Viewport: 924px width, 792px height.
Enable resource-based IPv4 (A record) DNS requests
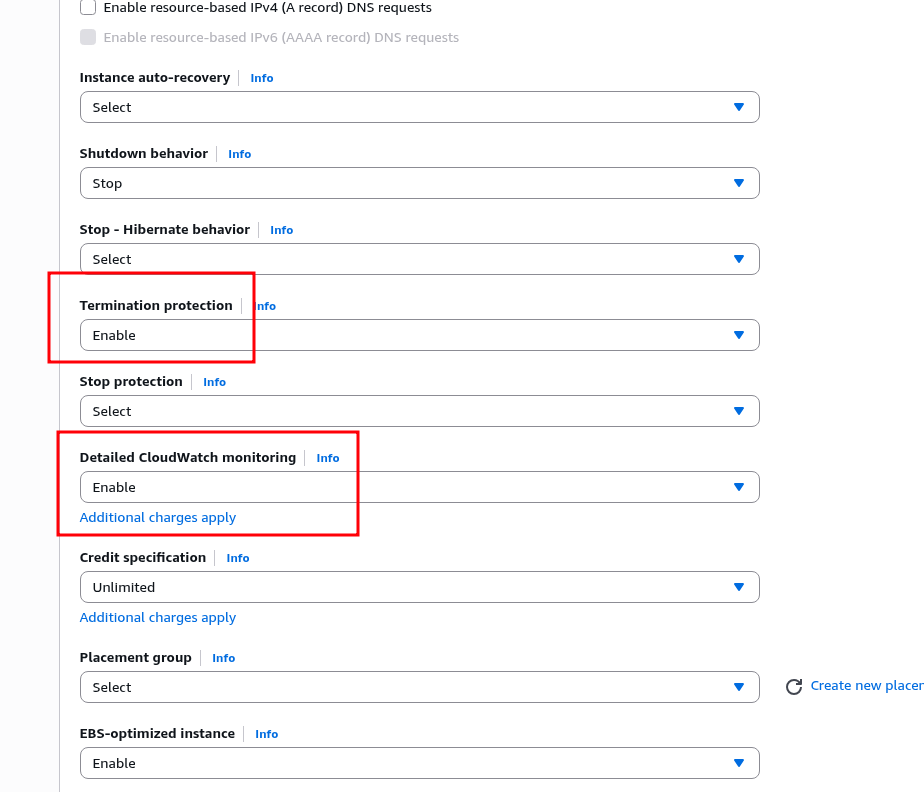tap(88, 8)
